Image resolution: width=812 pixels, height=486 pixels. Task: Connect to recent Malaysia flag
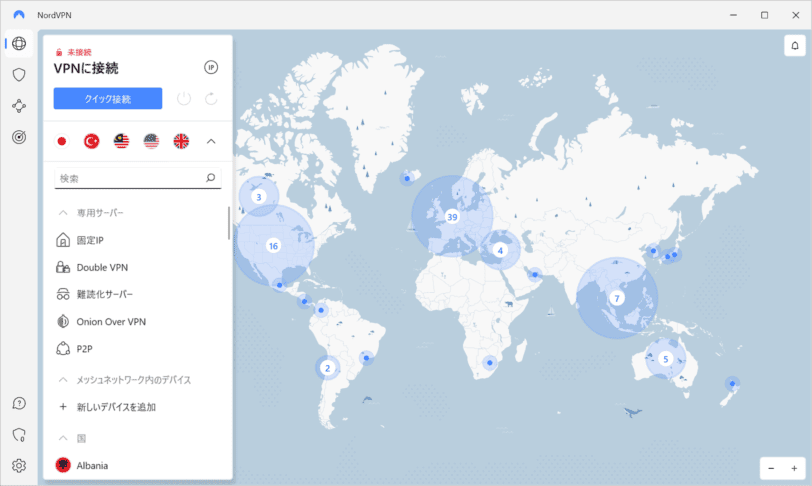[x=121, y=141]
